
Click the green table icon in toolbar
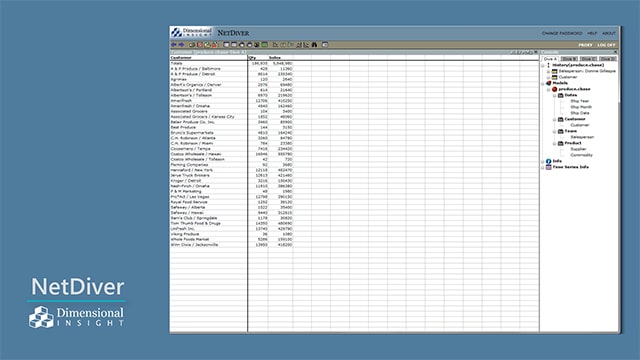point(264,44)
